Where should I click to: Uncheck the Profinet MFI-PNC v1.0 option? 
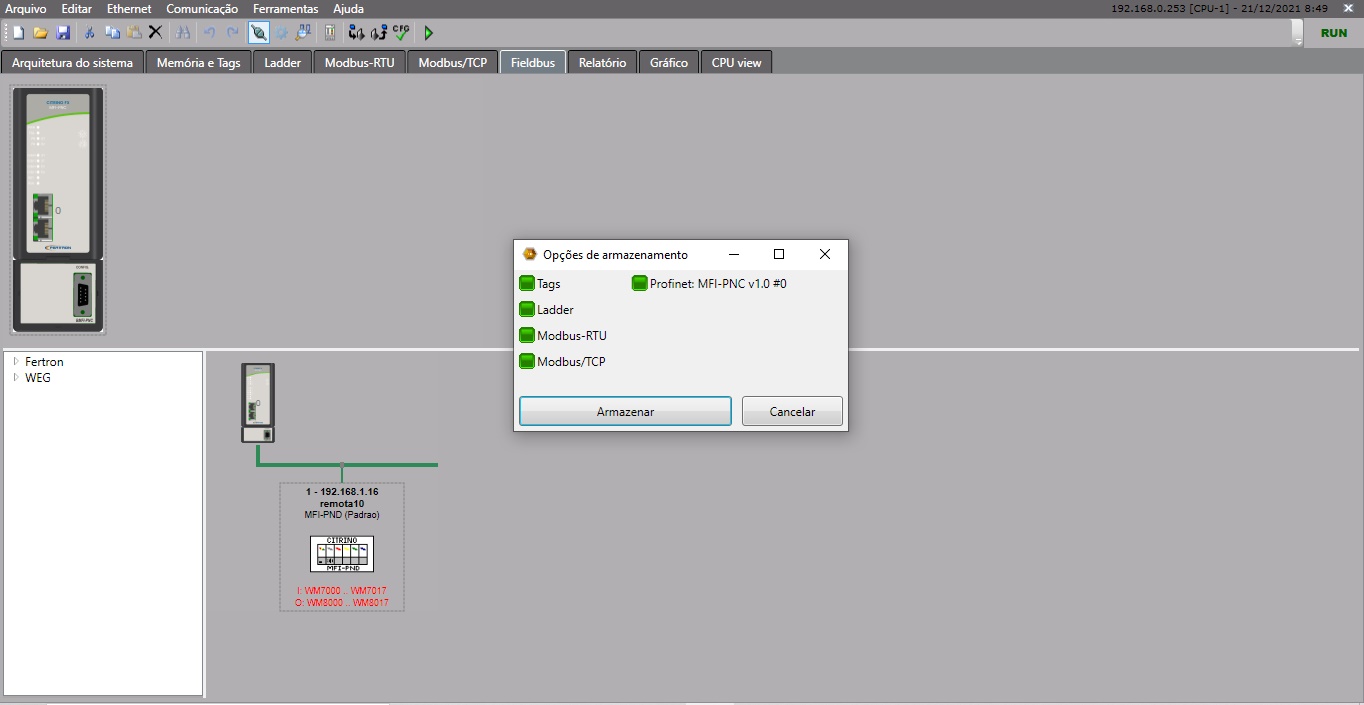(640, 284)
